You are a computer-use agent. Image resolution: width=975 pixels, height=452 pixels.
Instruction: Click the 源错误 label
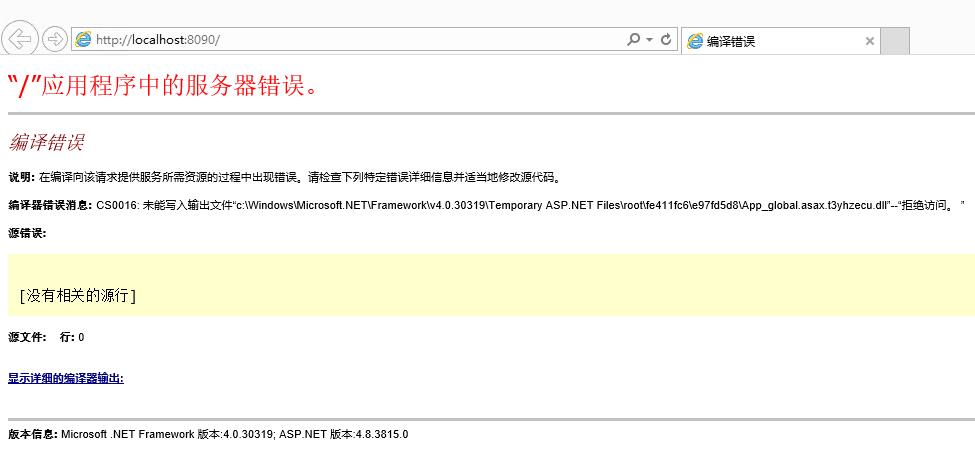pyautogui.click(x=27, y=233)
